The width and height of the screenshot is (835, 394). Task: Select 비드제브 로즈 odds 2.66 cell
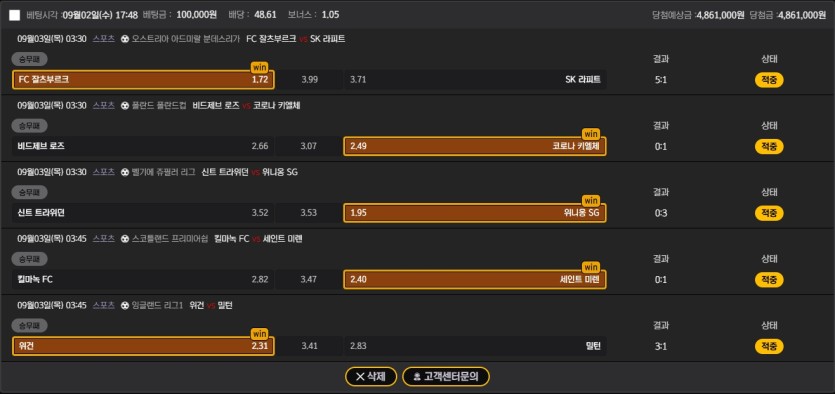tap(143, 146)
